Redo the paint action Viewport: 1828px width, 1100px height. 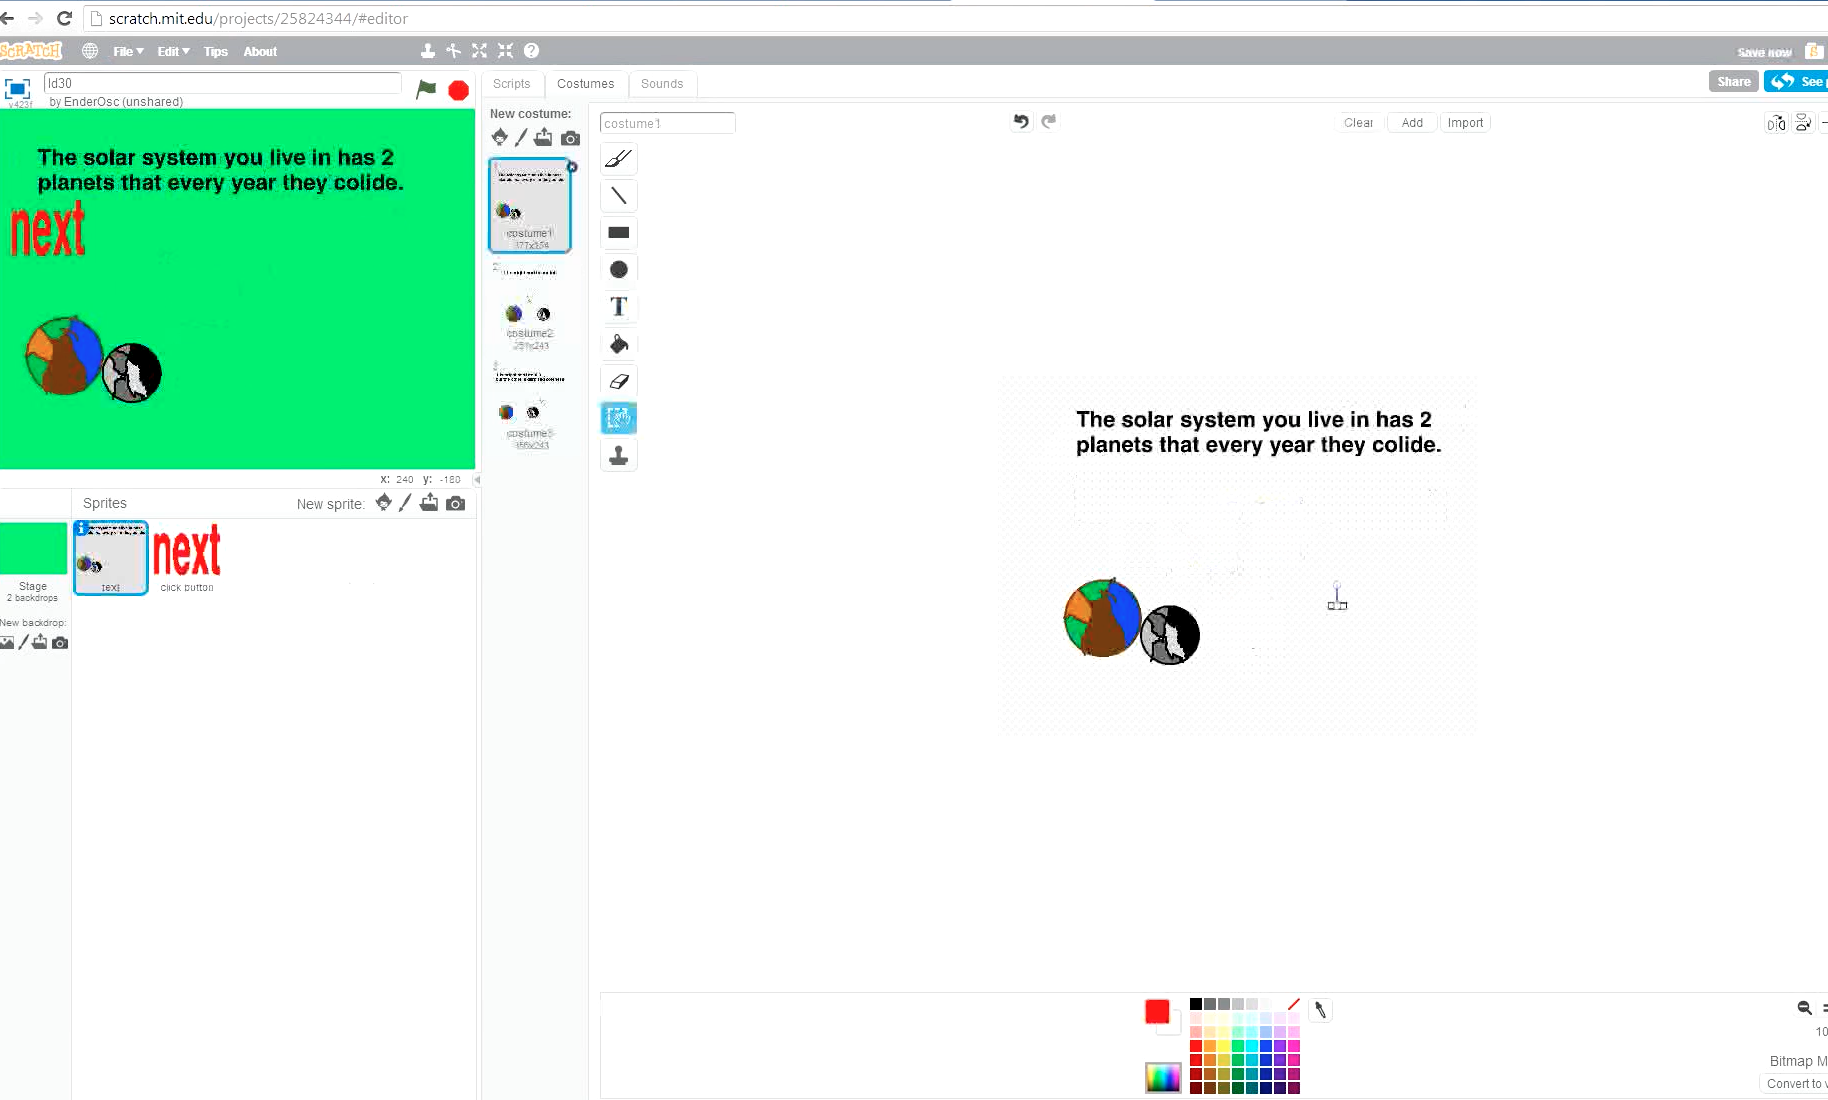[1049, 121]
